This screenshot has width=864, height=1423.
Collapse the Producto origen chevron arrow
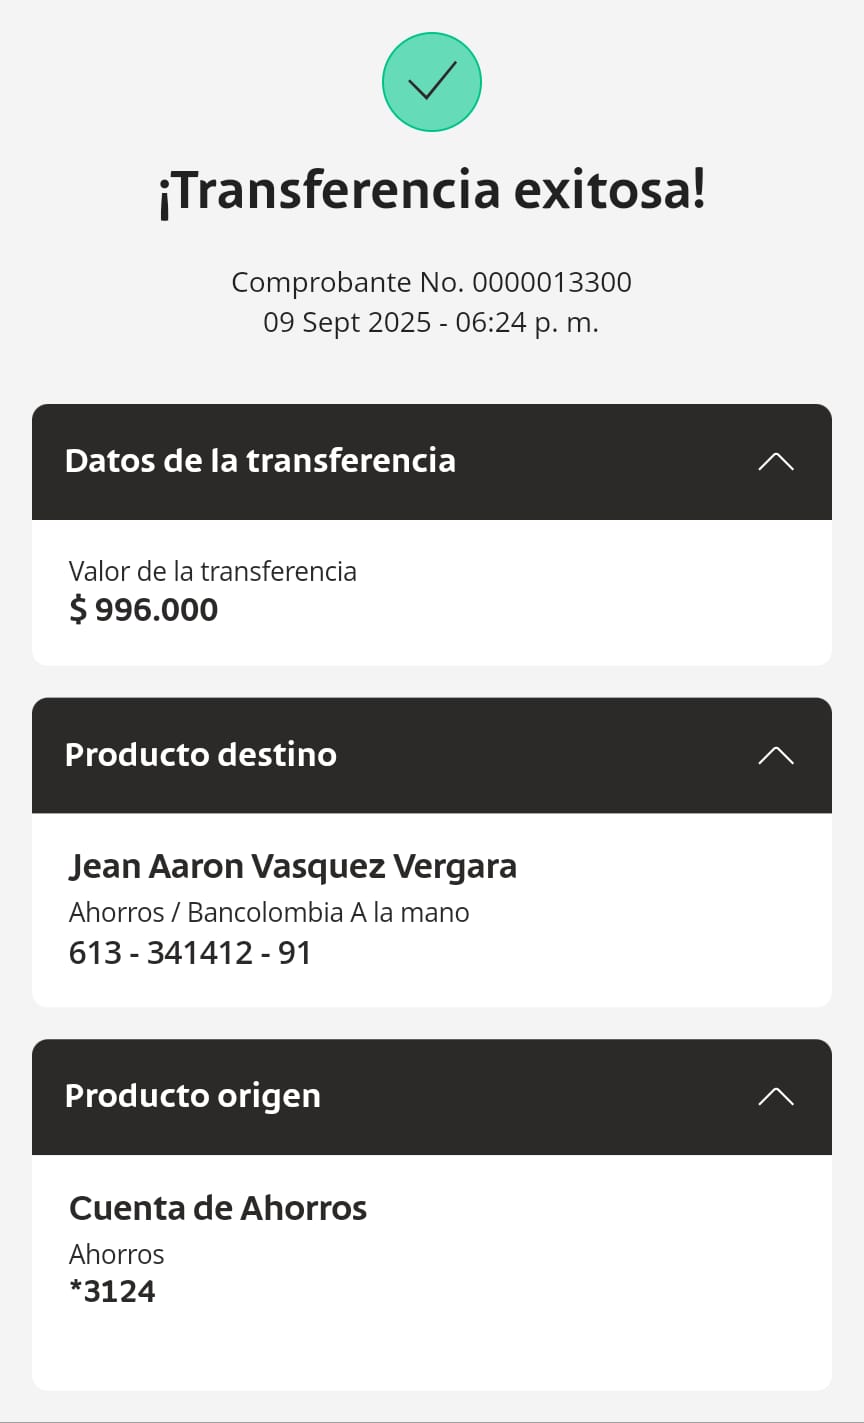(x=776, y=1096)
